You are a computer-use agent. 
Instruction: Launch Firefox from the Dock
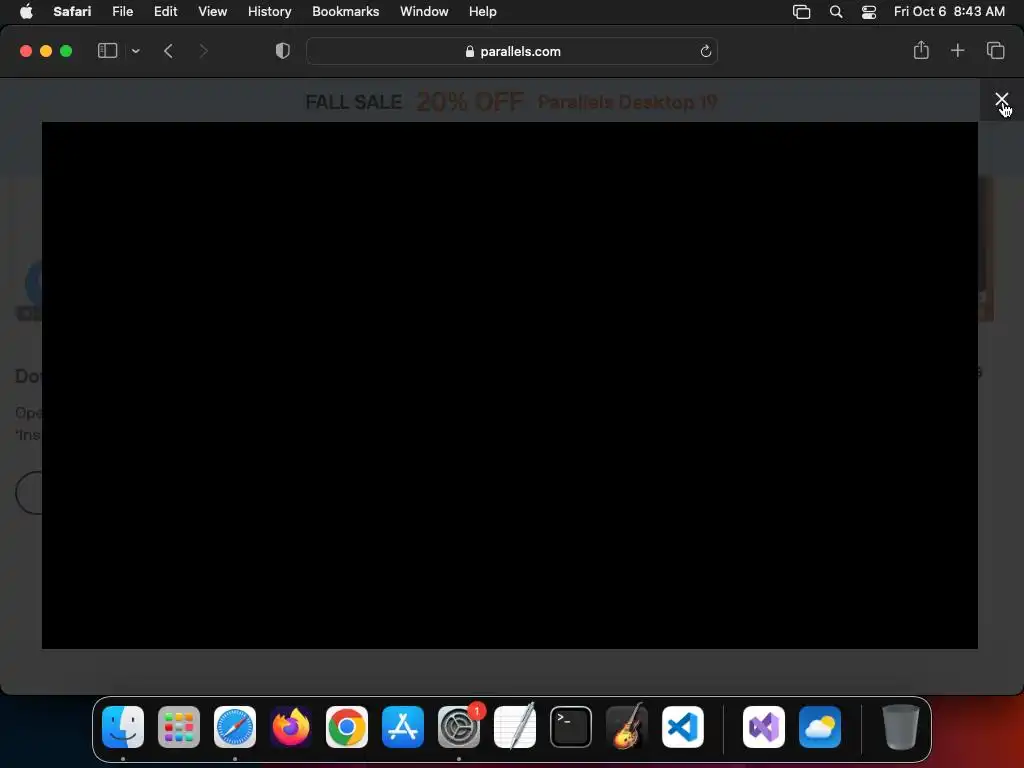pos(291,727)
